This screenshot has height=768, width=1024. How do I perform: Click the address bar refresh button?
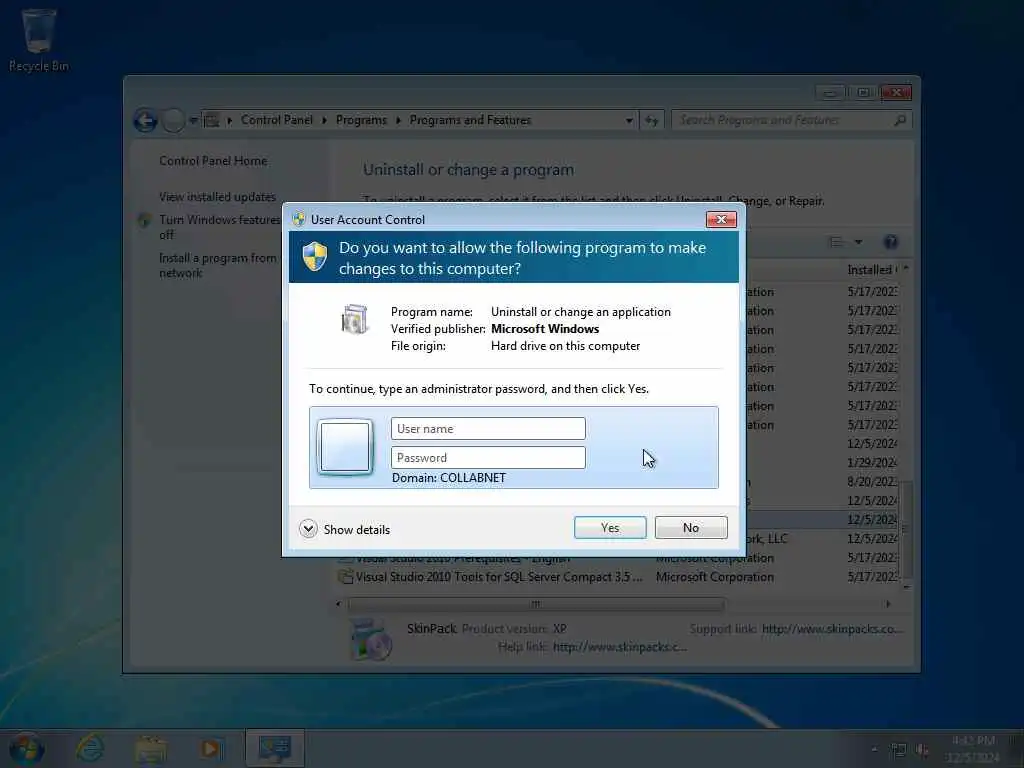click(x=652, y=120)
